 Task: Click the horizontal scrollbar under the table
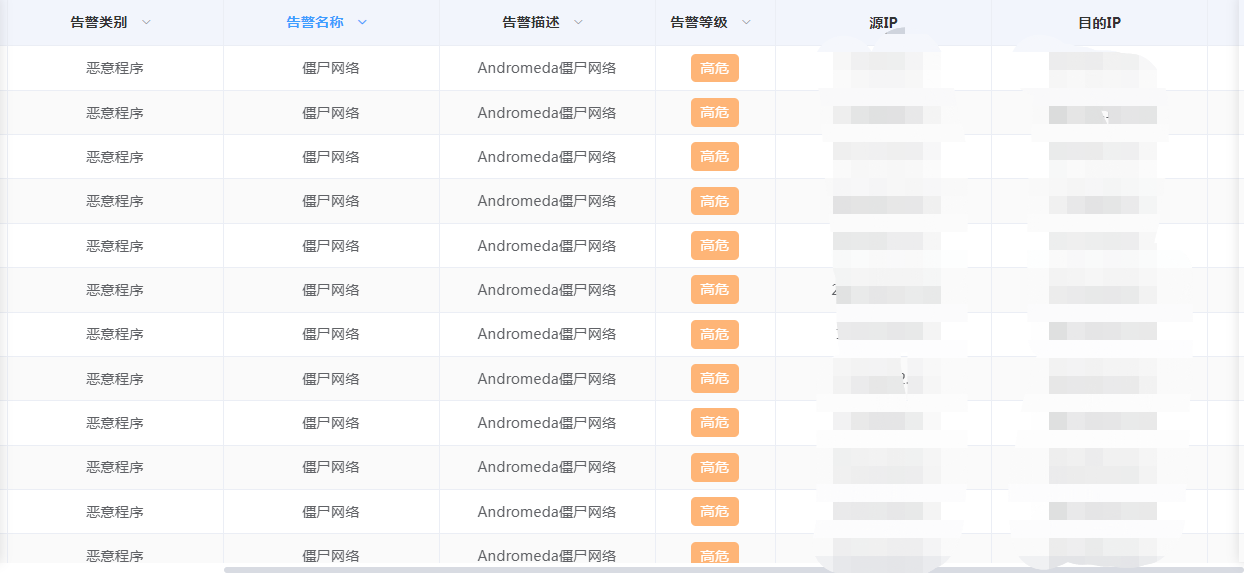[x=600, y=569]
